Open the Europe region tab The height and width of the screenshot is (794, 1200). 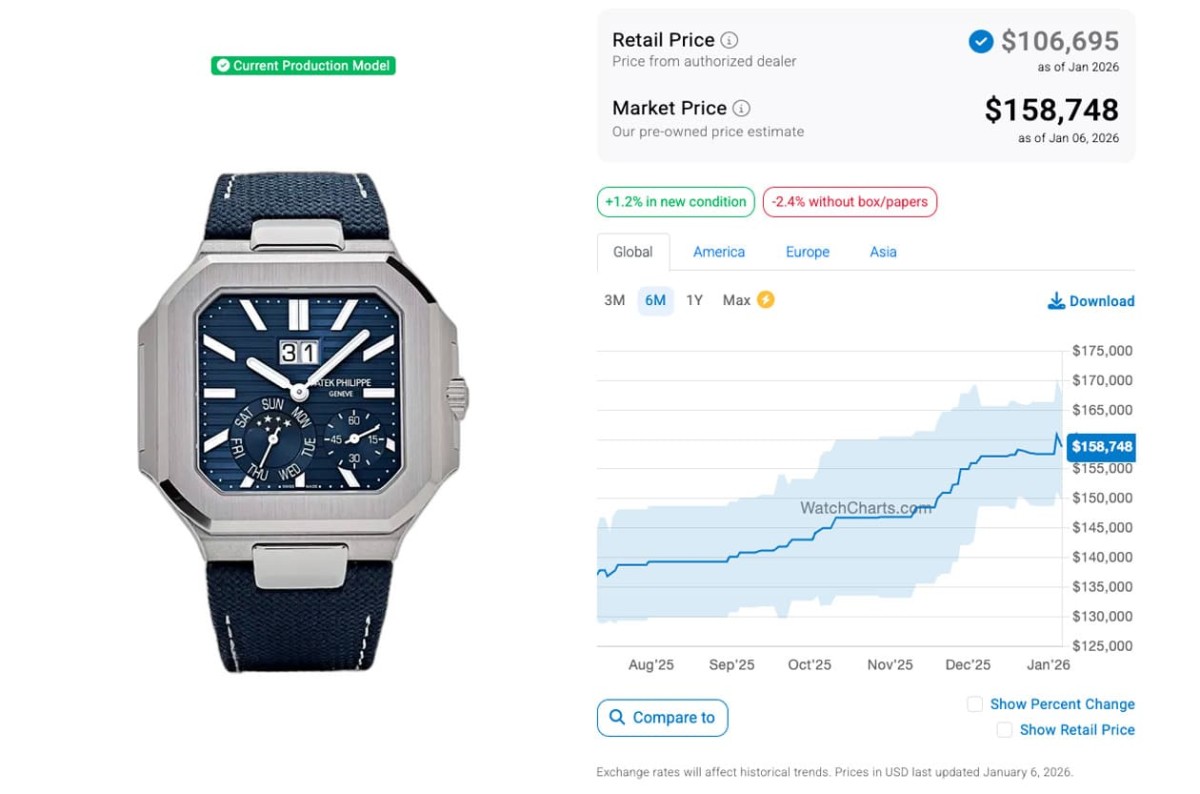coord(807,252)
